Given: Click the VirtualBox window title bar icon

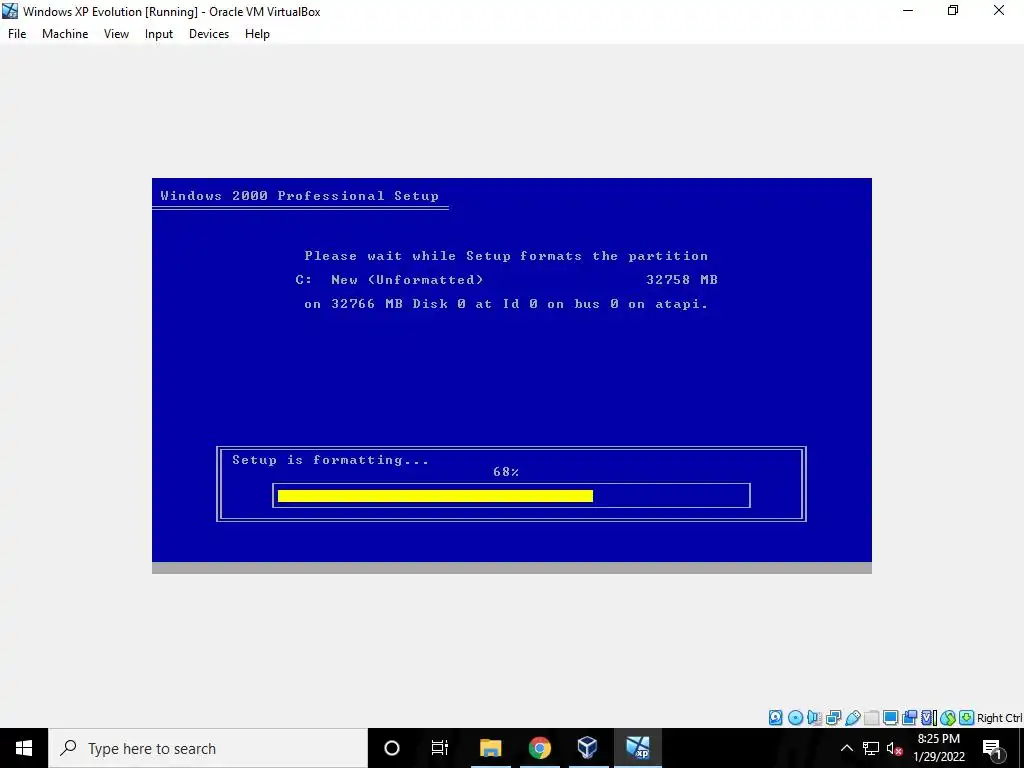Looking at the screenshot, I should [x=10, y=11].
